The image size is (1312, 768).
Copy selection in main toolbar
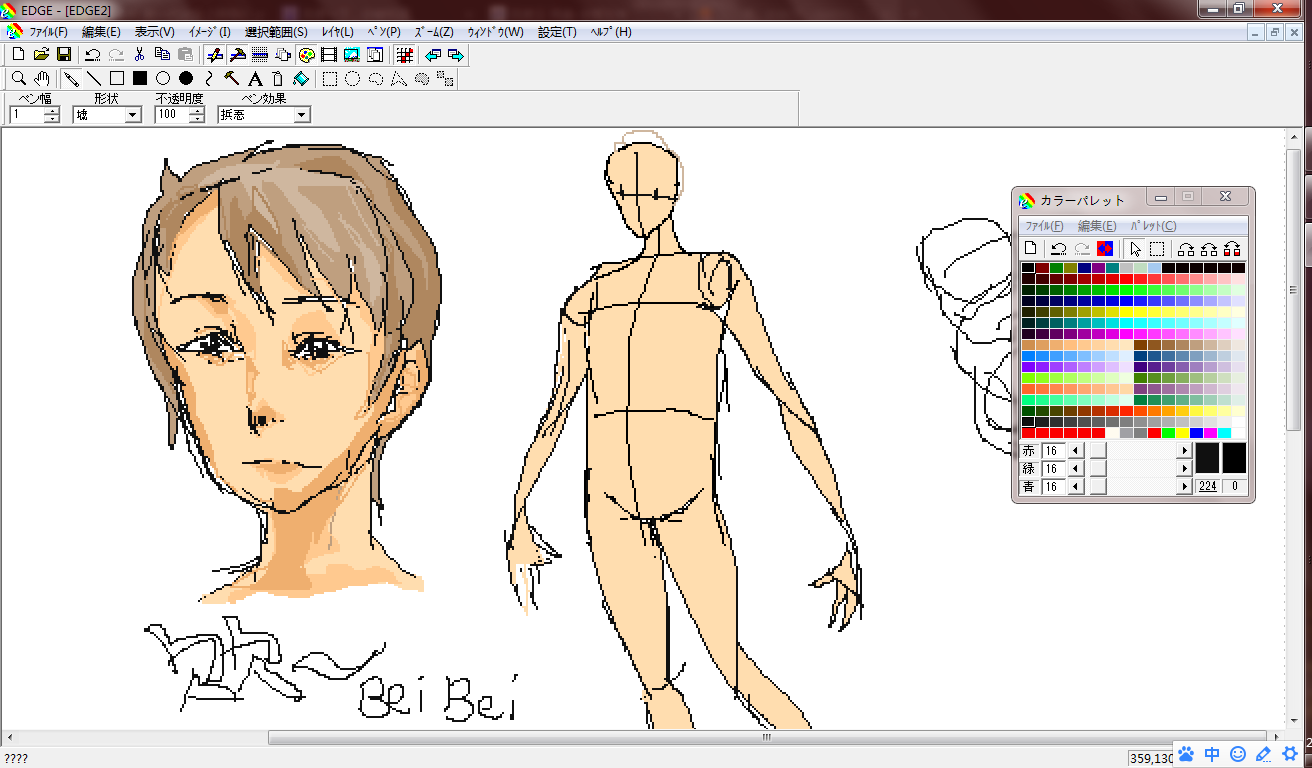point(162,55)
